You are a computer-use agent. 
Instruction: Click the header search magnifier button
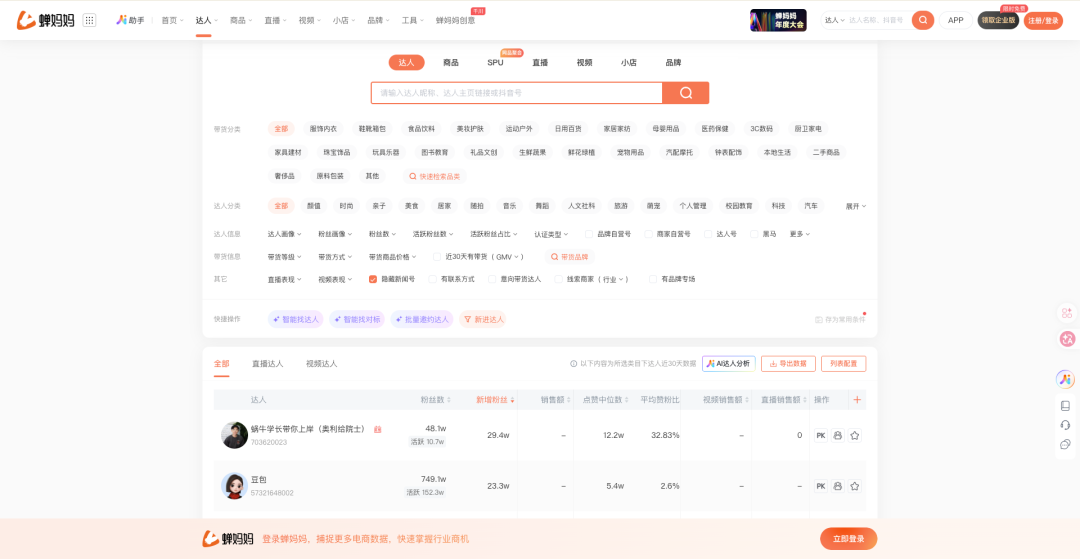pyautogui.click(x=923, y=20)
